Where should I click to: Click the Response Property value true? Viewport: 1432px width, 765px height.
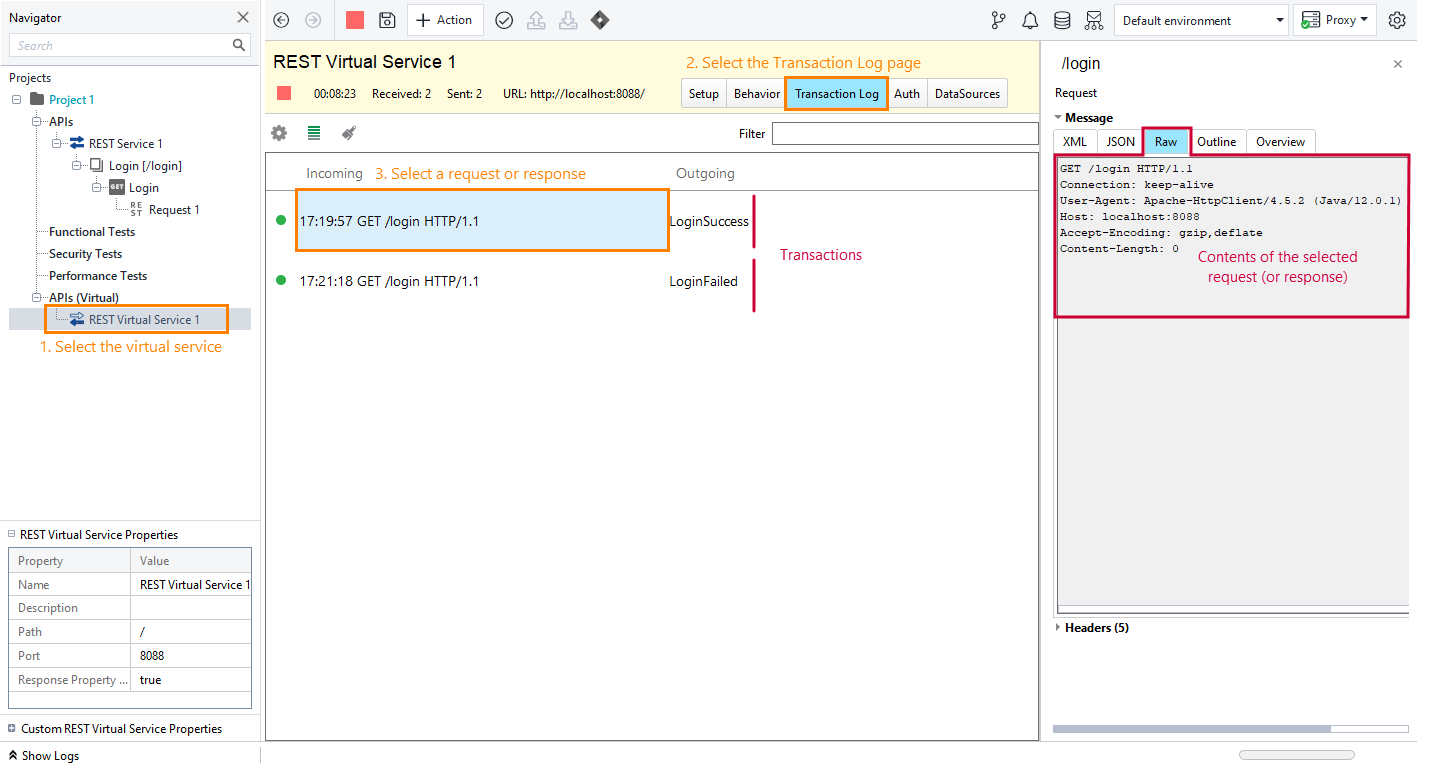[191, 680]
